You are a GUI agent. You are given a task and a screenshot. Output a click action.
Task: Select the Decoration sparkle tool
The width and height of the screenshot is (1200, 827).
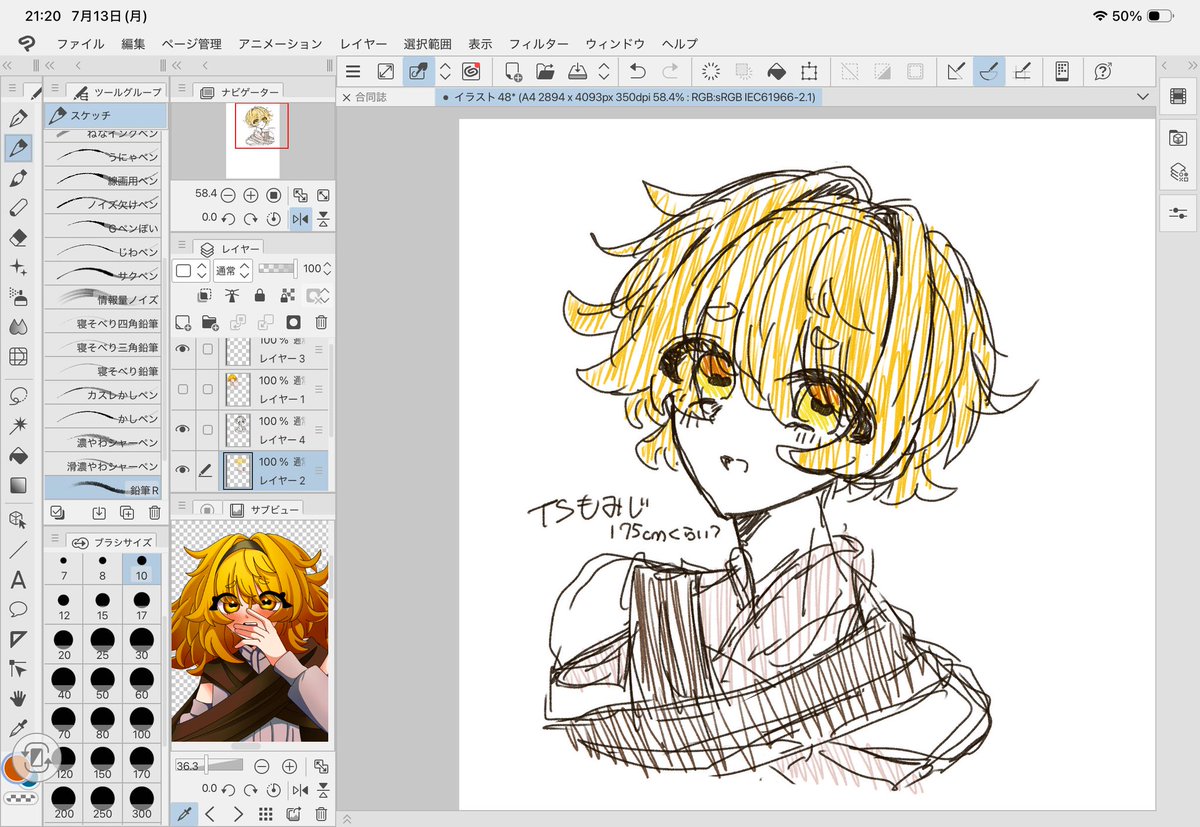[17, 267]
